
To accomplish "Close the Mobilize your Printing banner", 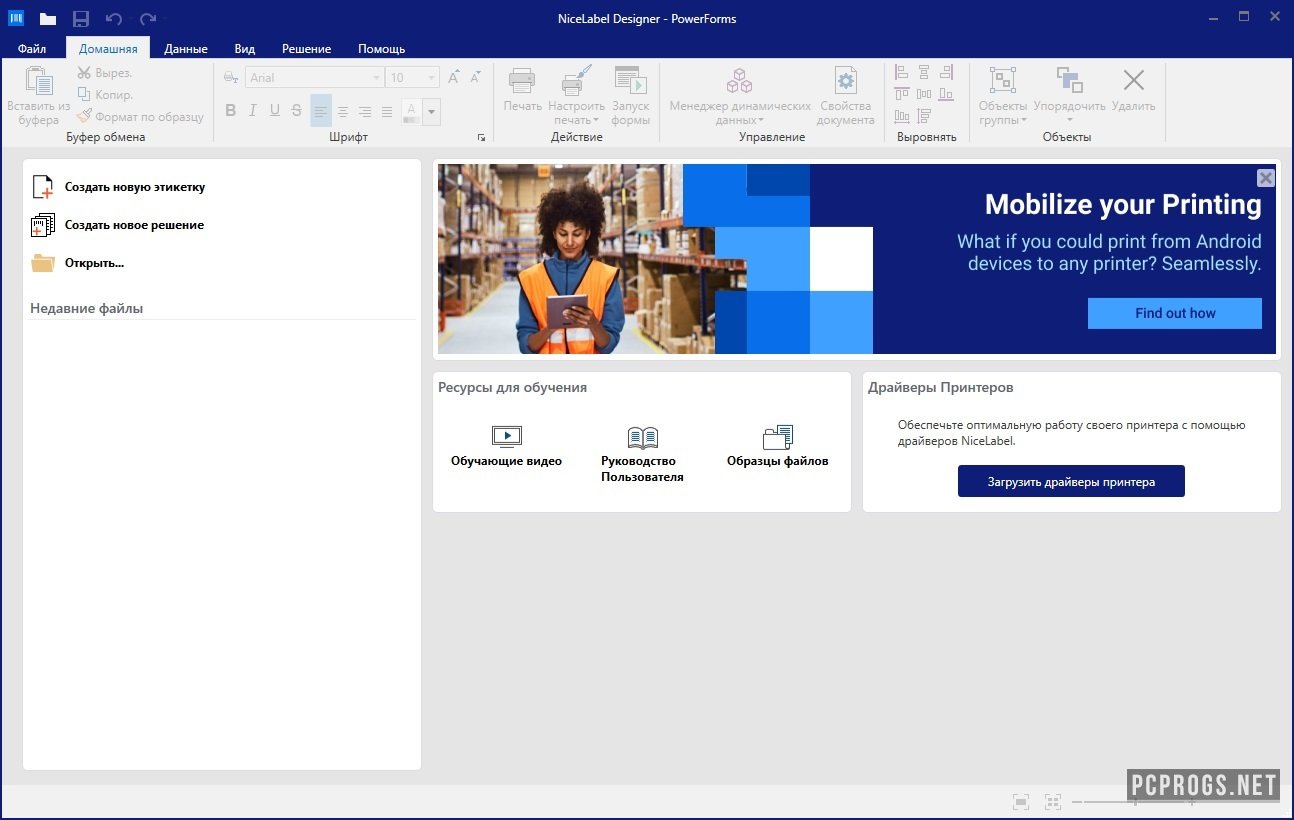I will 1266,178.
